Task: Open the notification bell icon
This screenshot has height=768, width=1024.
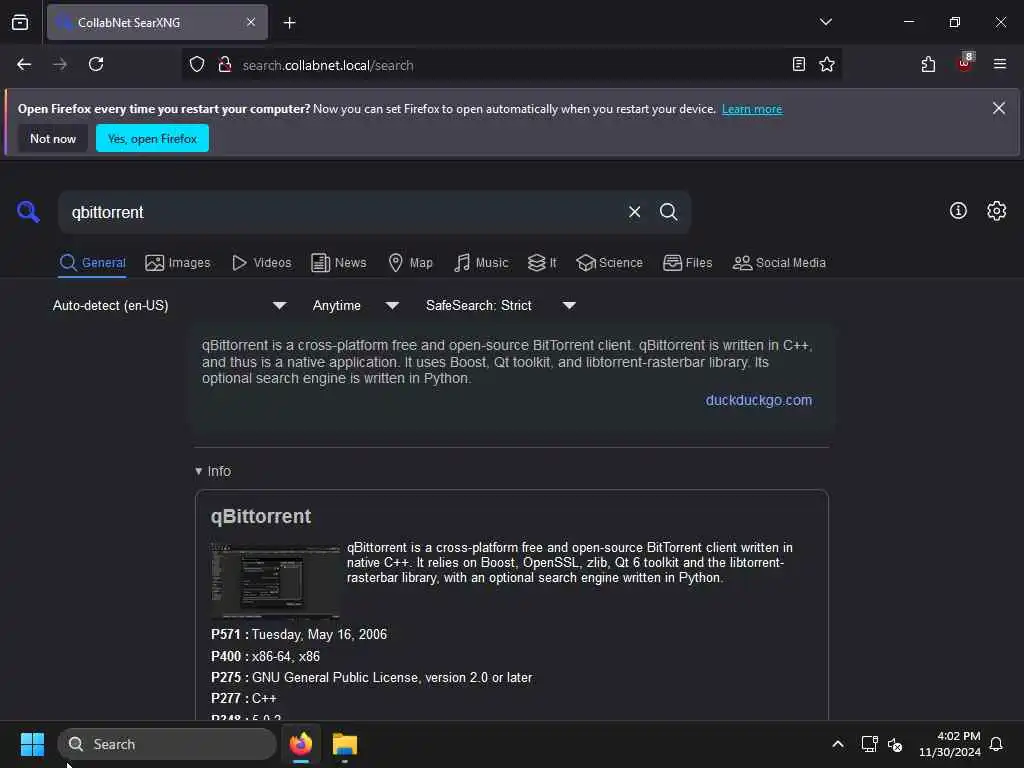Action: pos(996,744)
